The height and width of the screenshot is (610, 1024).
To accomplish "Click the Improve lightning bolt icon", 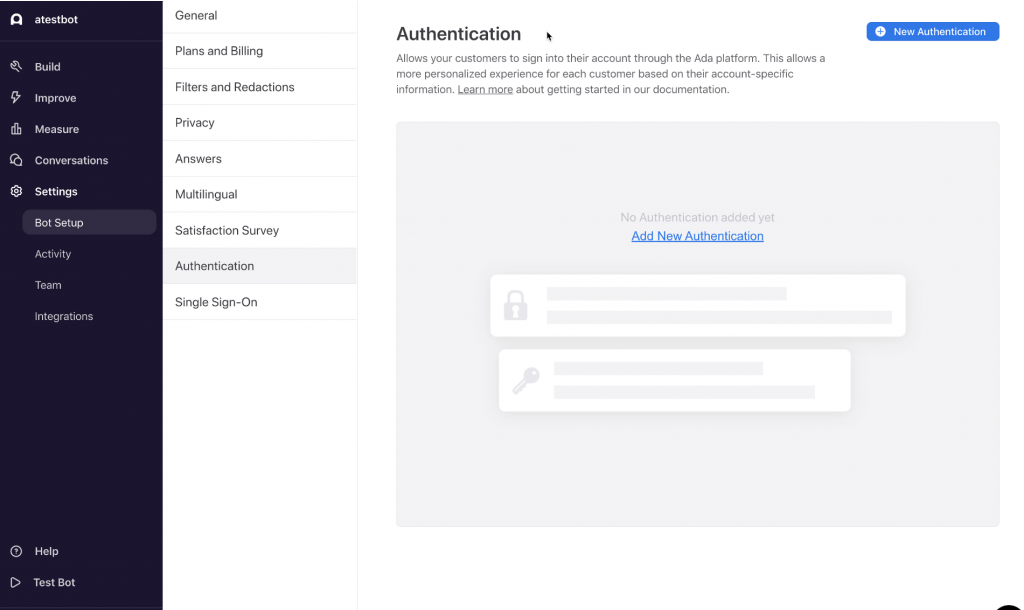I will (x=16, y=98).
